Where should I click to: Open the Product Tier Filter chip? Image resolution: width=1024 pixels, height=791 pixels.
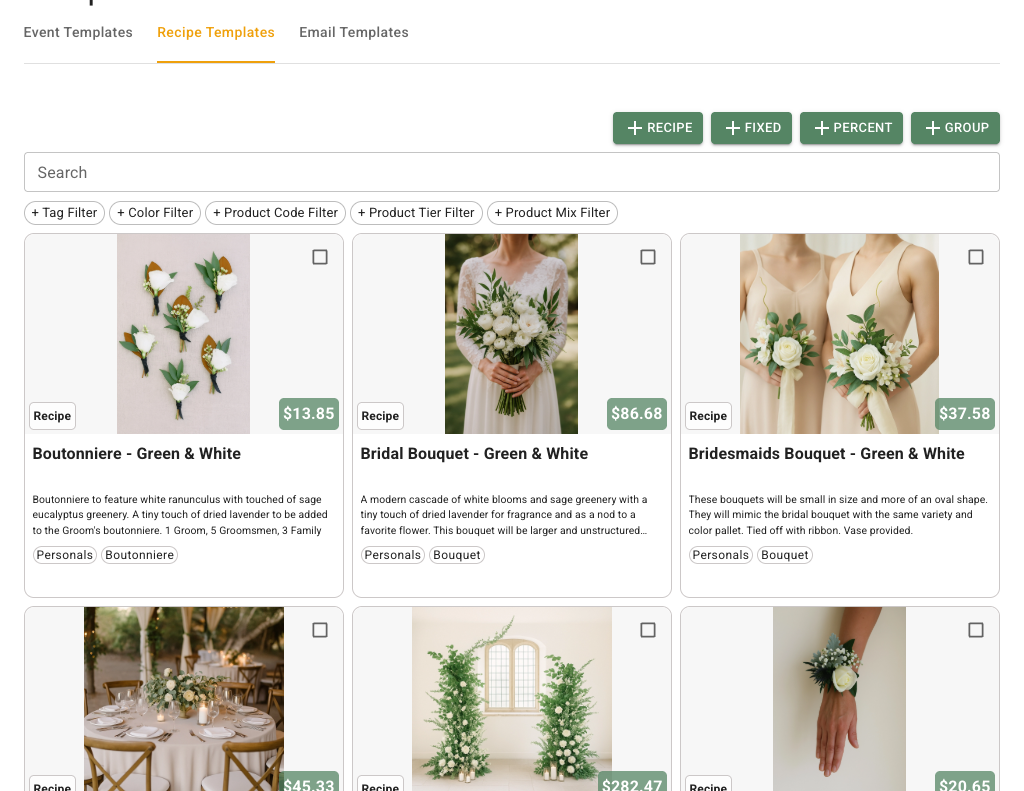(x=416, y=213)
